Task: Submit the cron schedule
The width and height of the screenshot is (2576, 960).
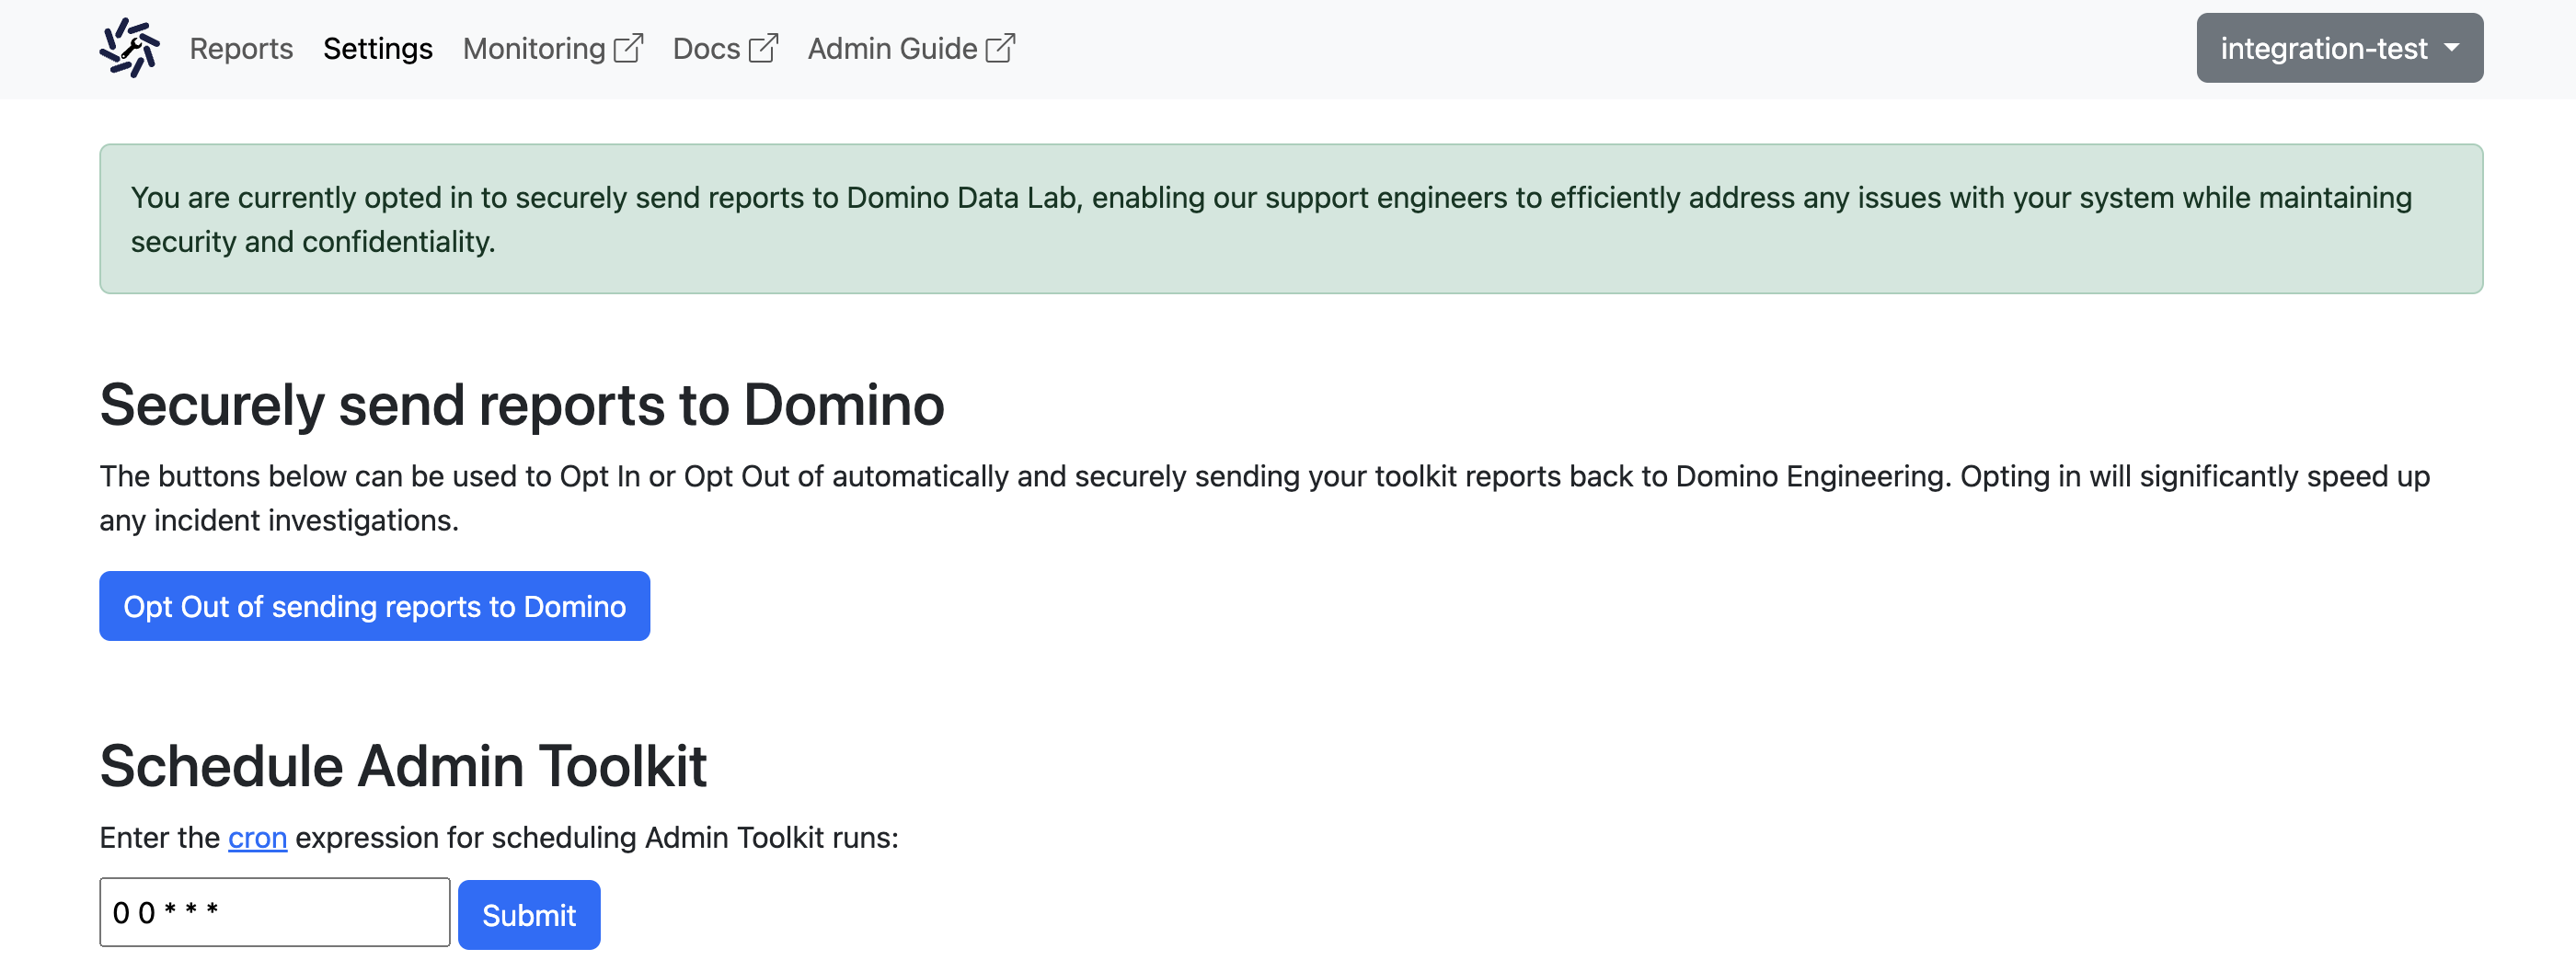Action: coord(529,914)
